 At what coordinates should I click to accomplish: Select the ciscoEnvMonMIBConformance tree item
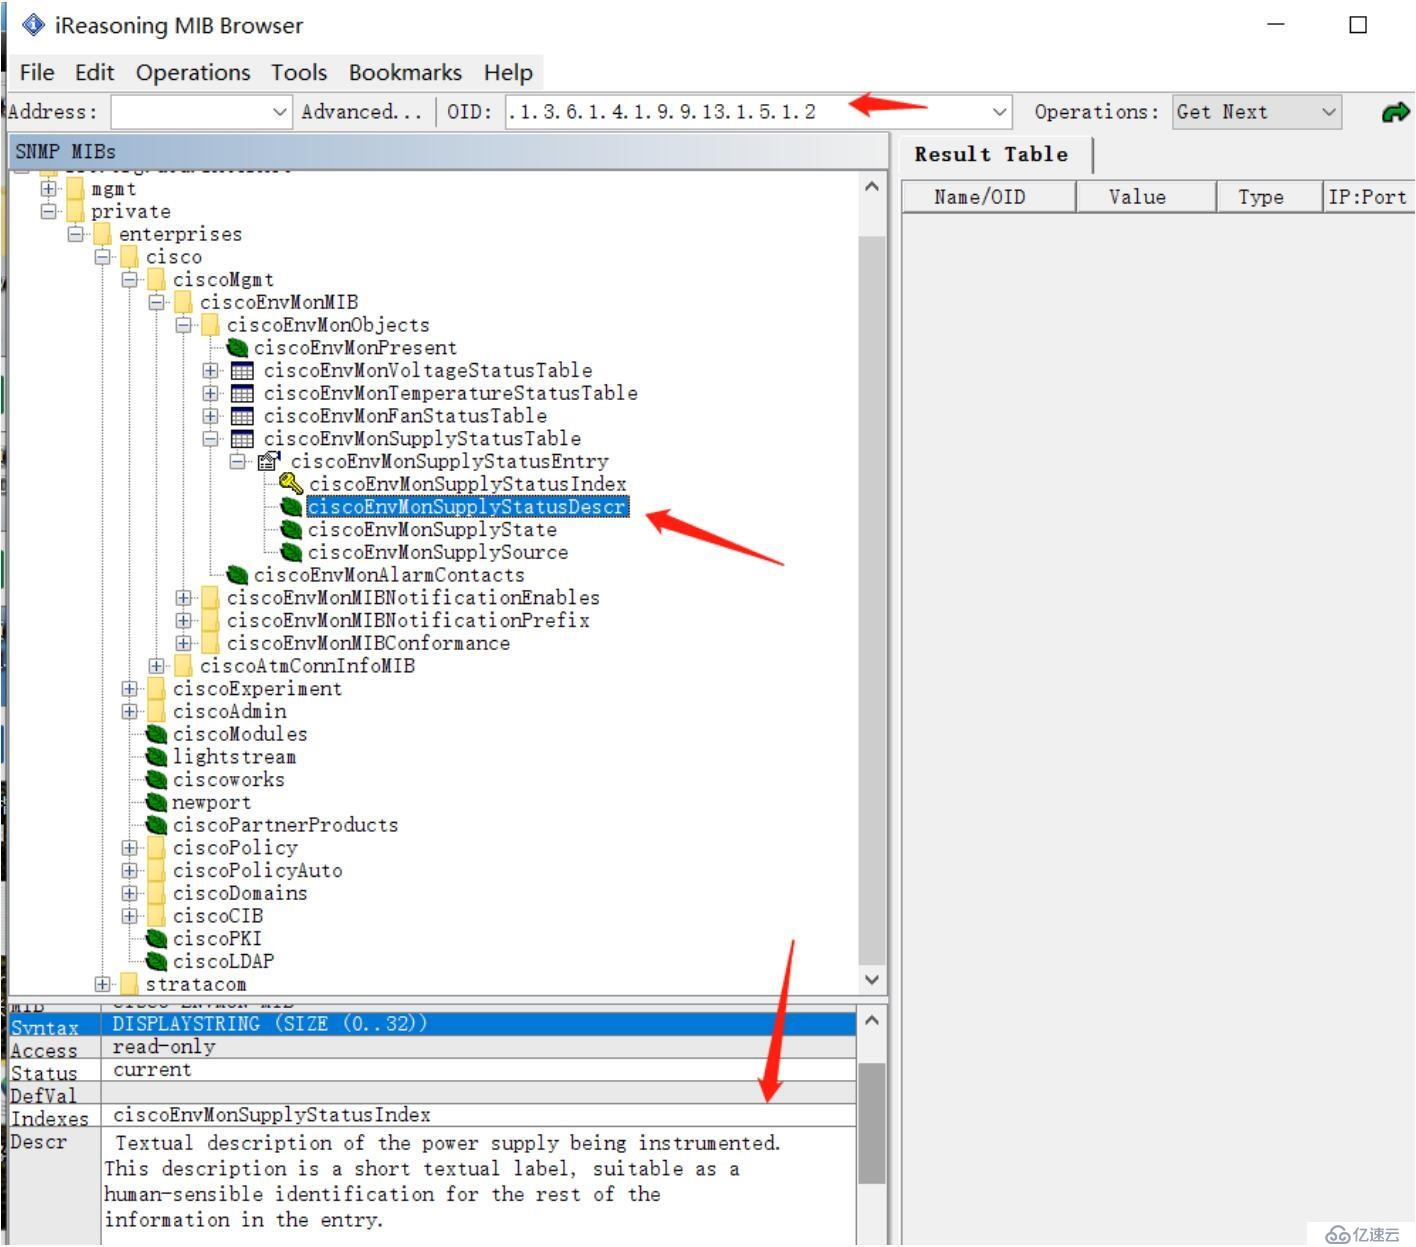coord(368,643)
